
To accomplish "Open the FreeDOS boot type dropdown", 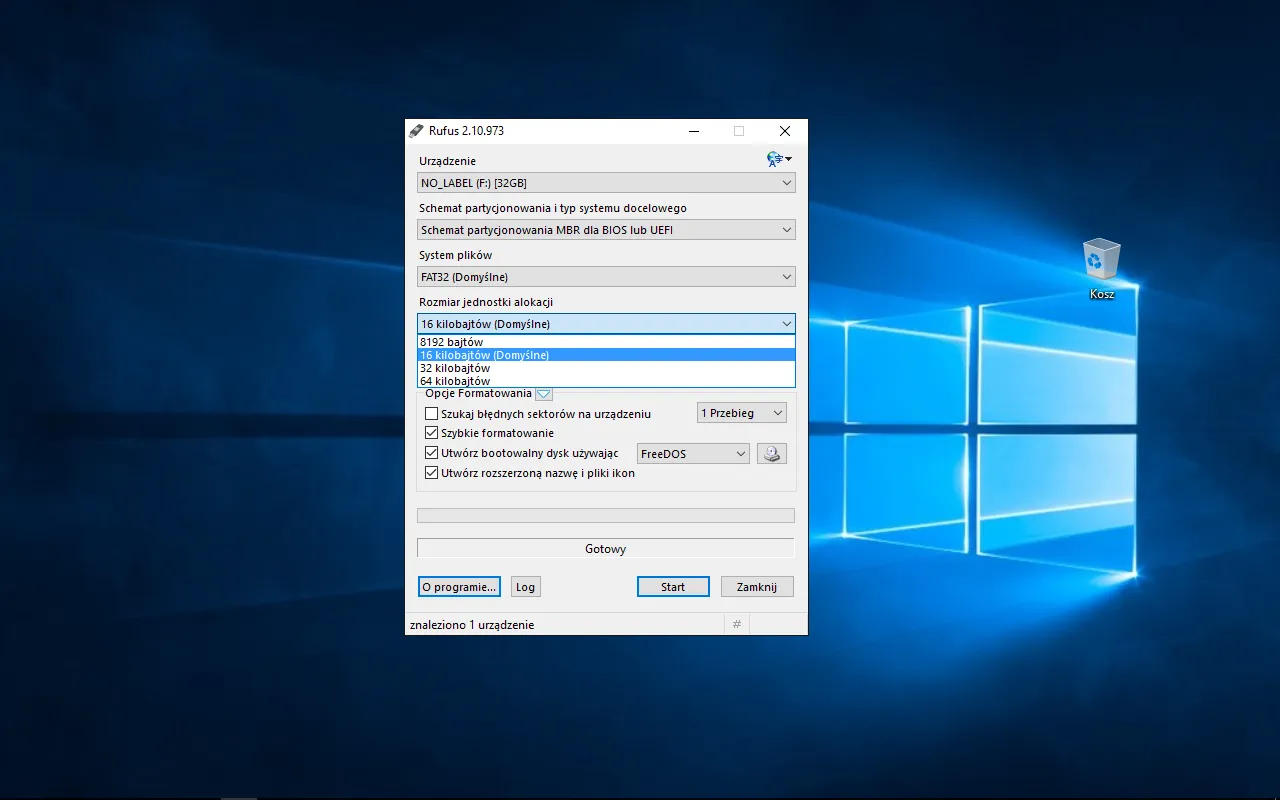I will point(693,454).
